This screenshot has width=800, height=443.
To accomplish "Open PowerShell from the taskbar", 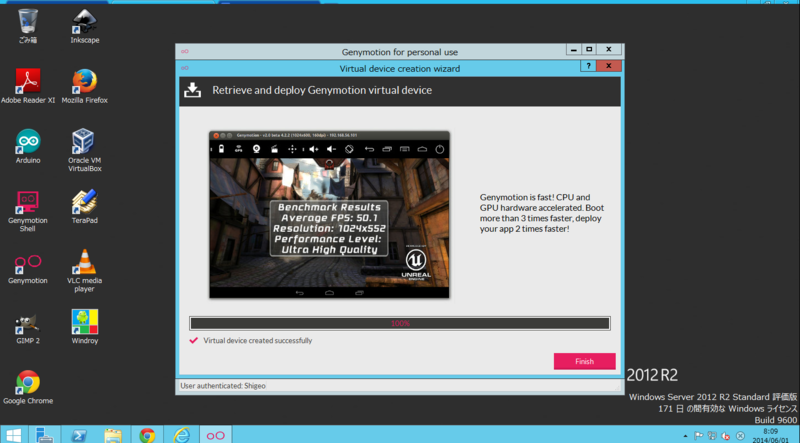I will [x=79, y=435].
